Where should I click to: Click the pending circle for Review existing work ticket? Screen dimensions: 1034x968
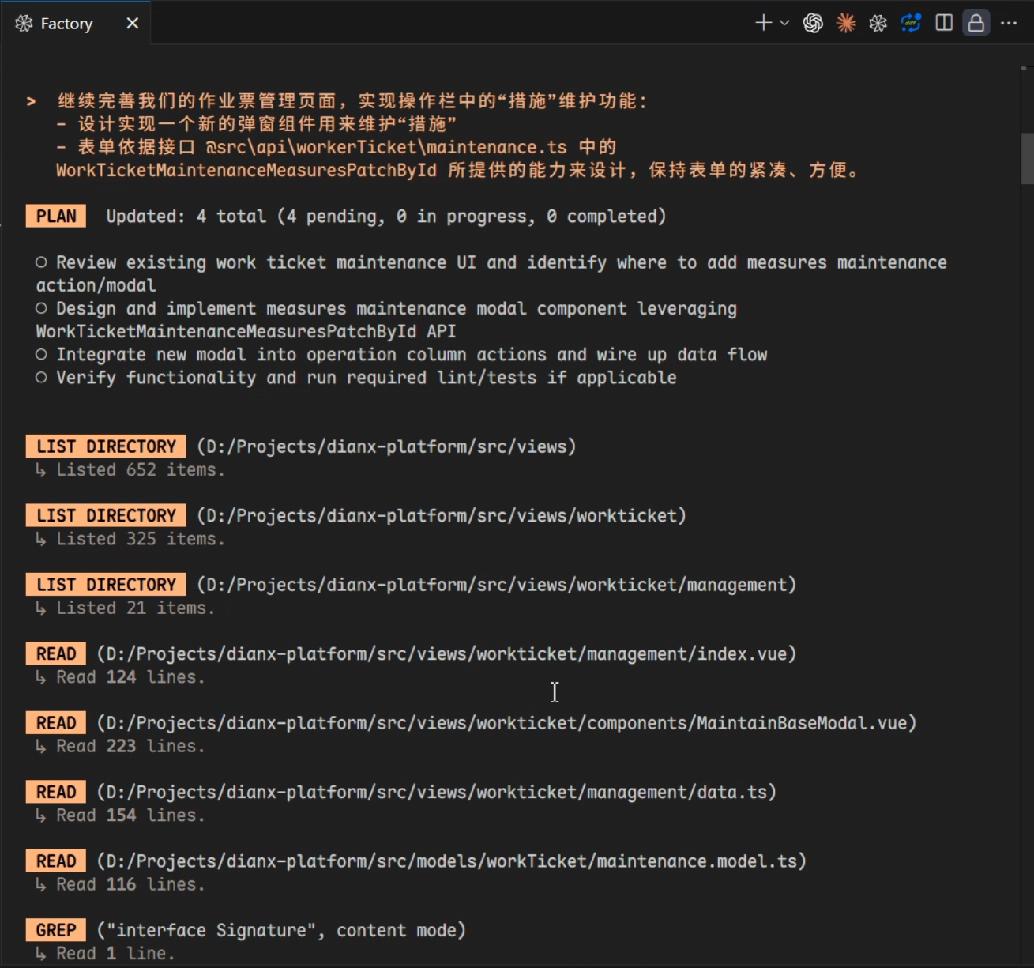(42, 262)
